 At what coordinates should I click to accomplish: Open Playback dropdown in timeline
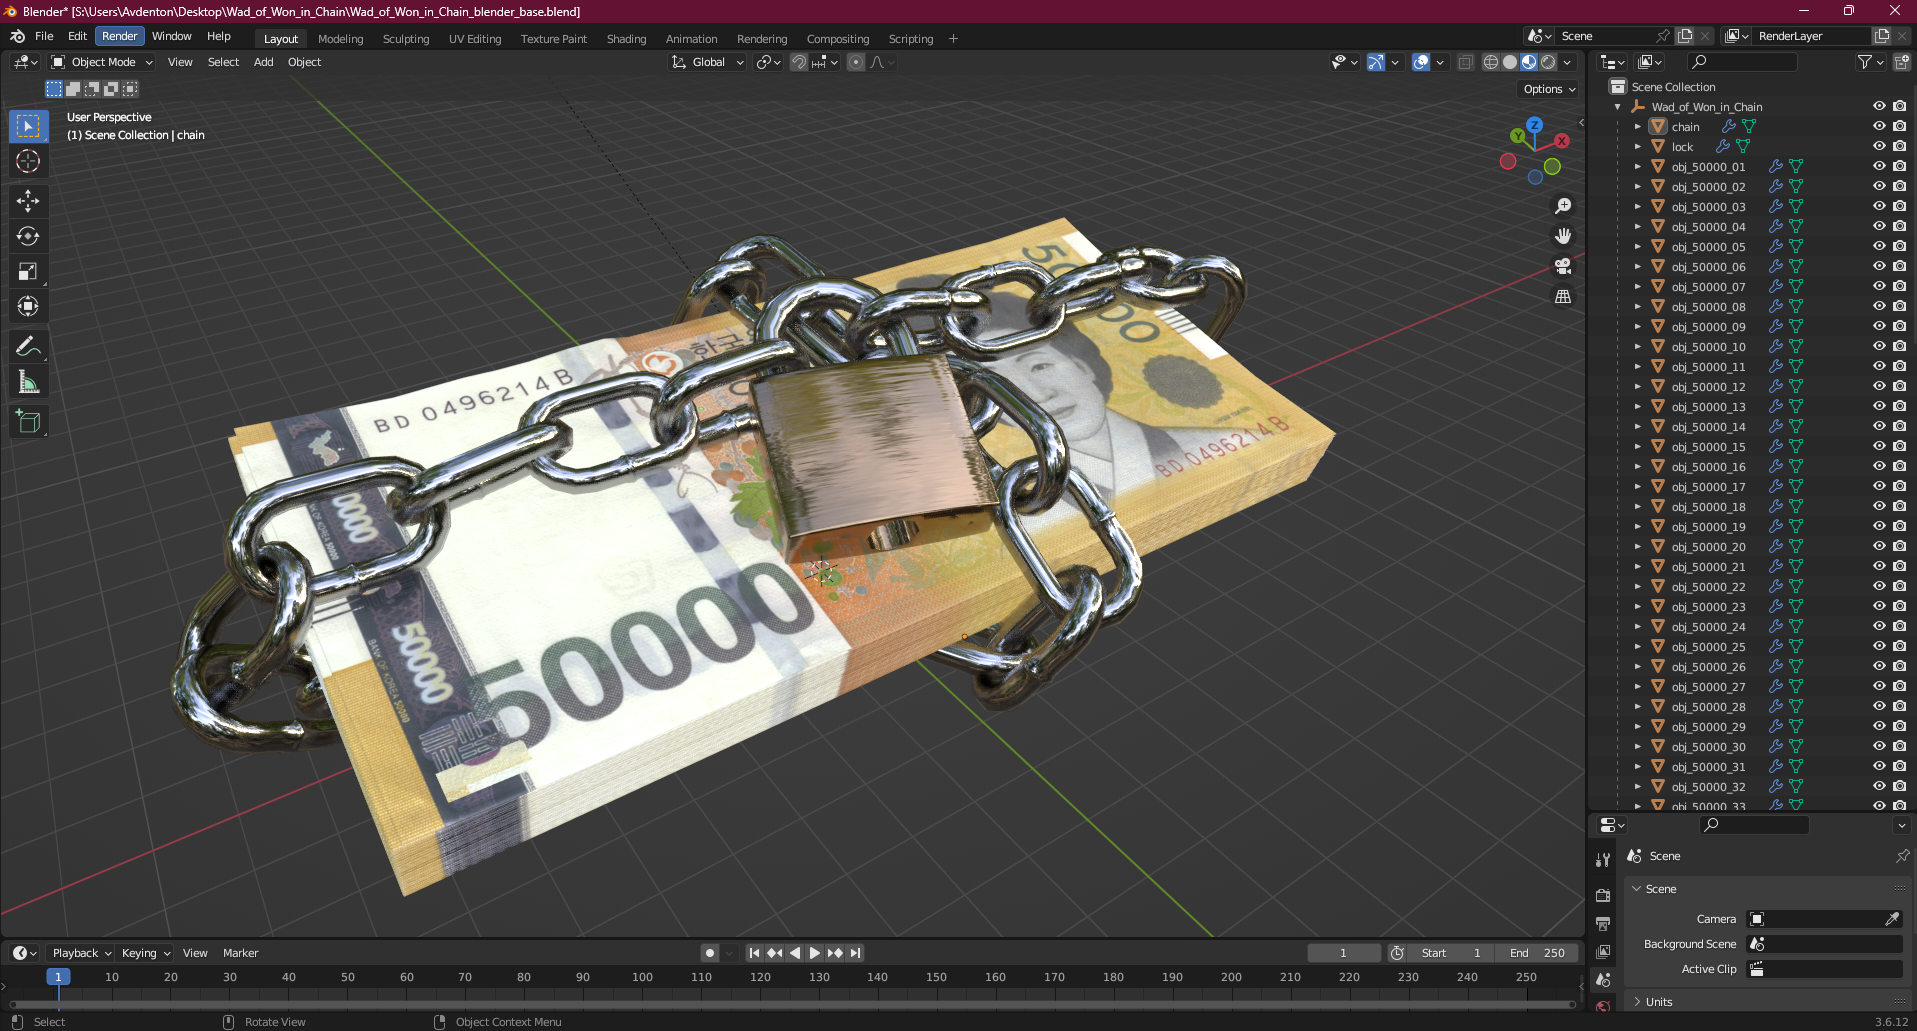82,953
